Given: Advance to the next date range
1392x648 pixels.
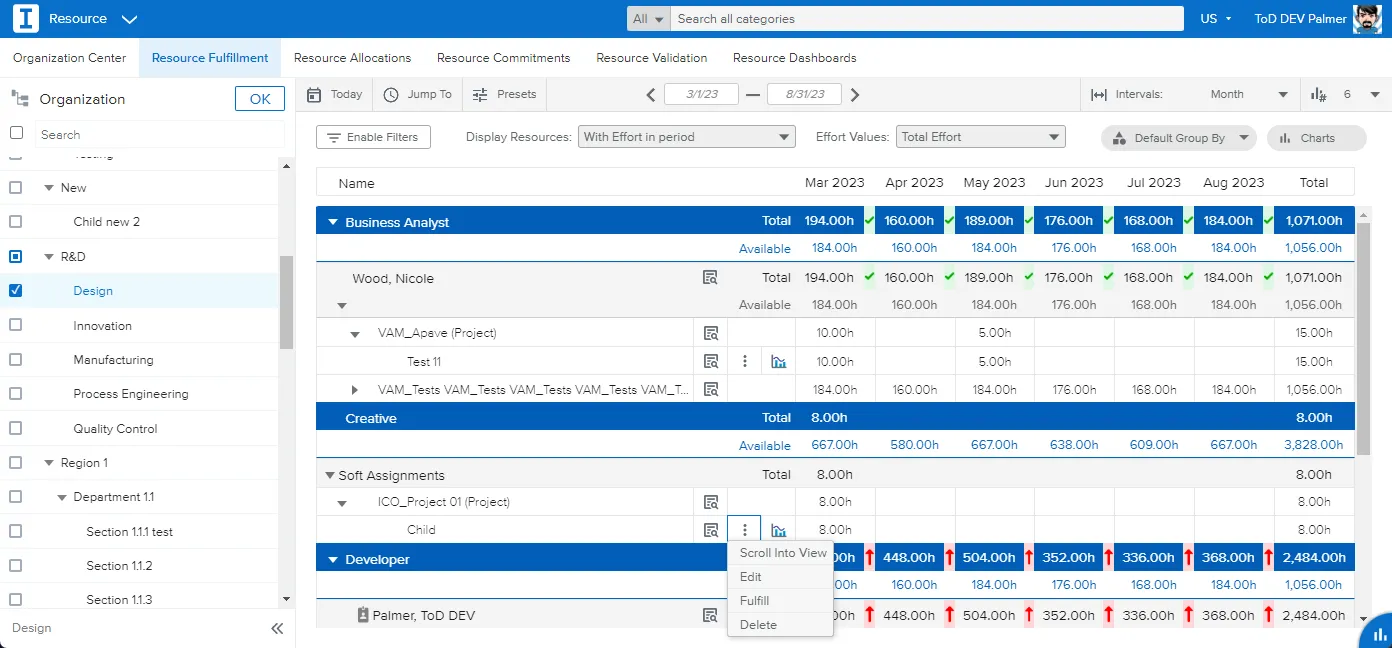Looking at the screenshot, I should (x=855, y=95).
